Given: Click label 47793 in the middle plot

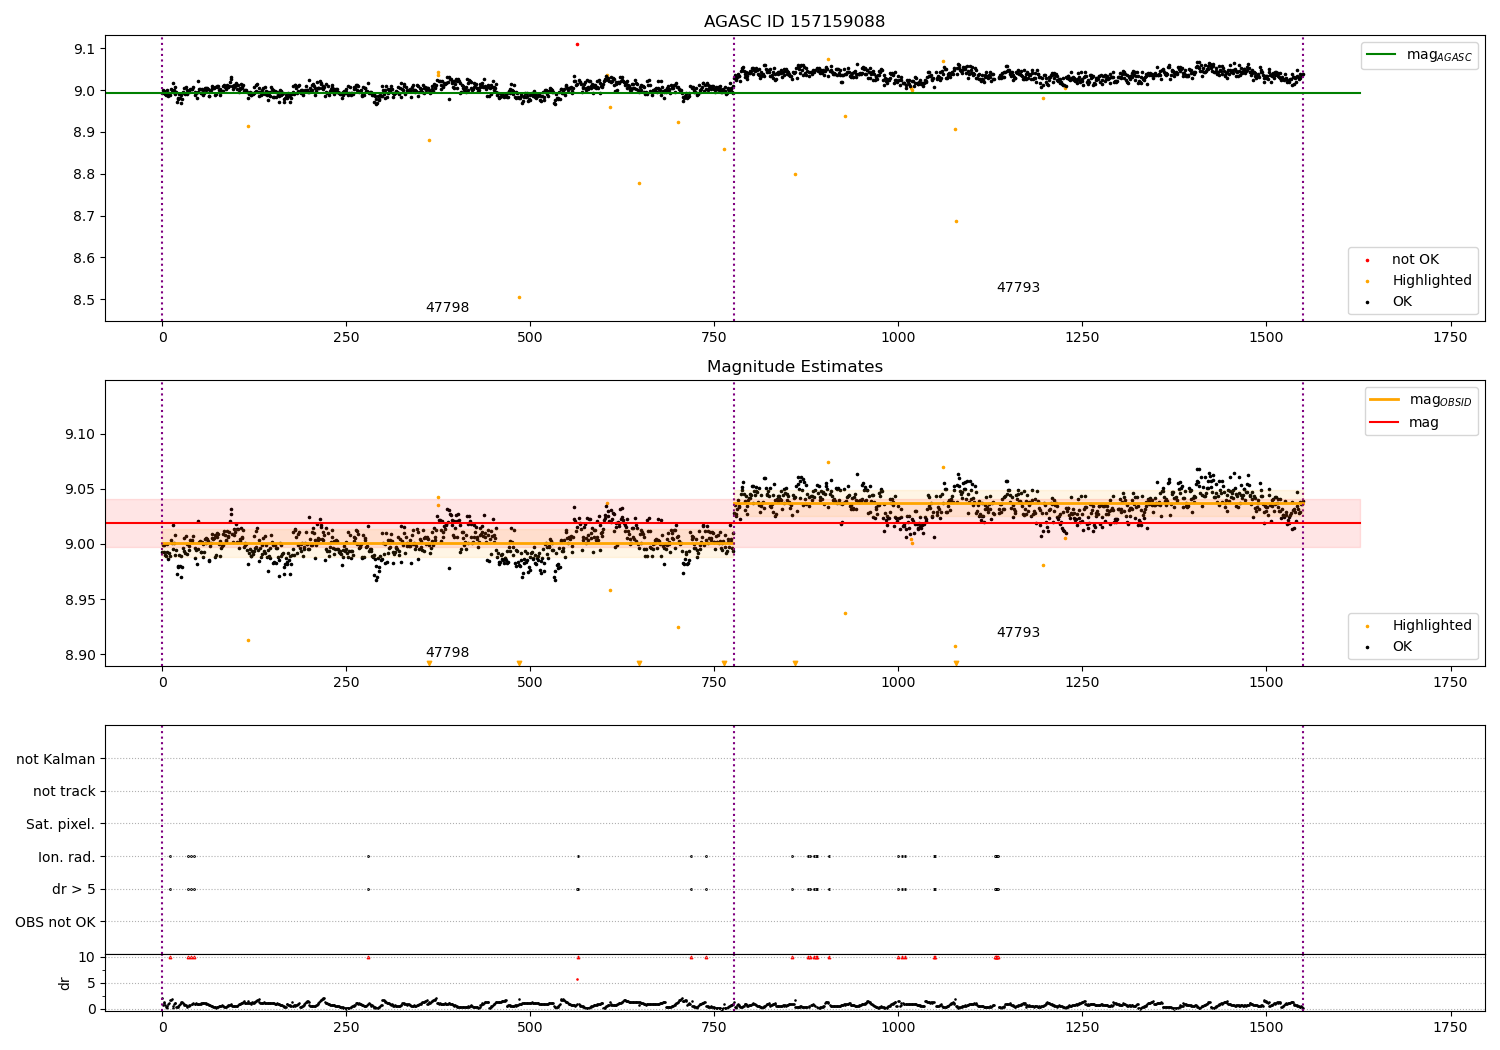Looking at the screenshot, I should click(x=1018, y=633).
